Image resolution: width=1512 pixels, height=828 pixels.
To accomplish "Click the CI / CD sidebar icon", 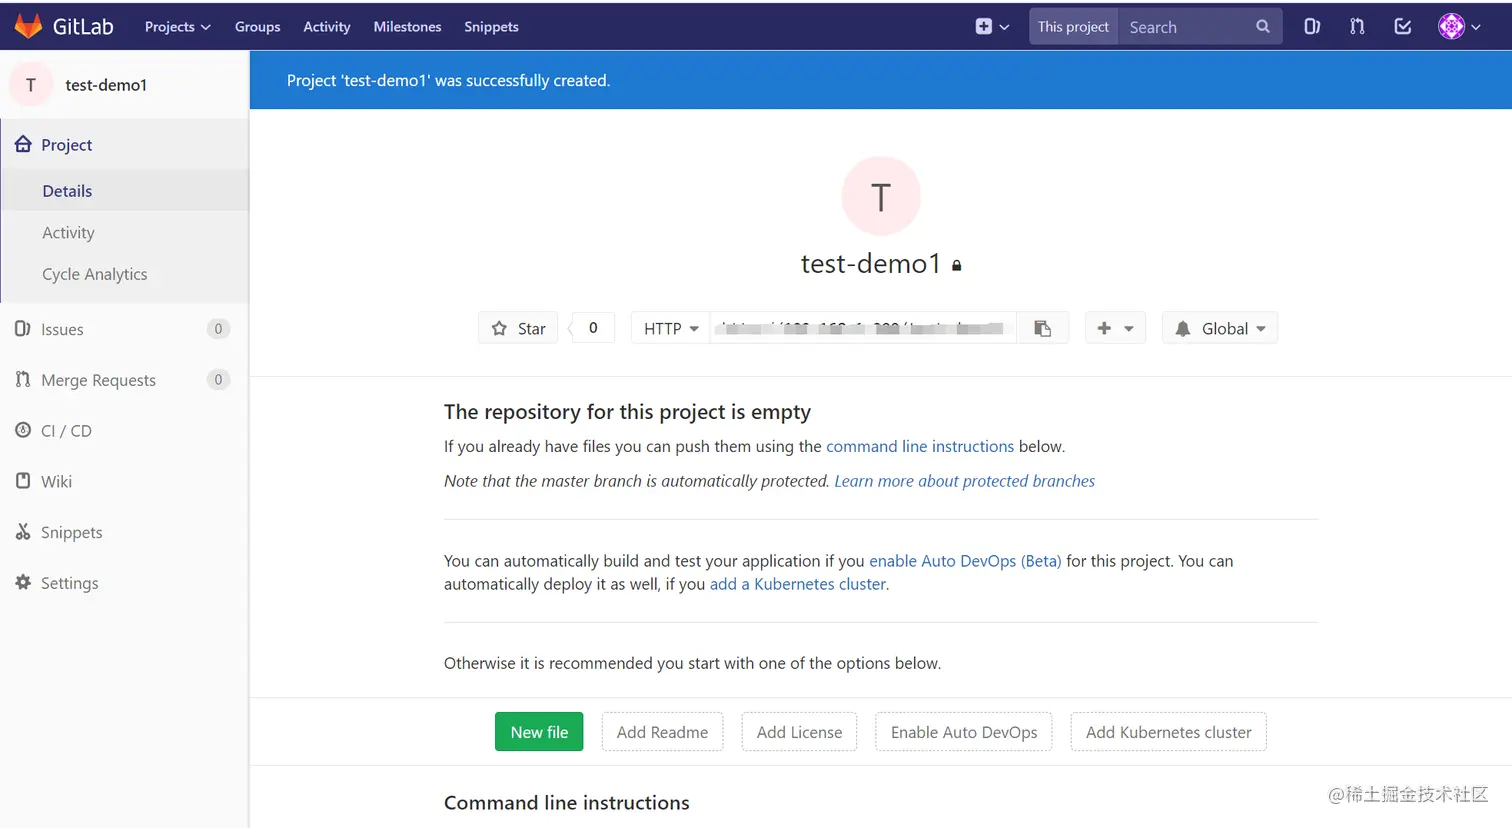I will click(23, 430).
